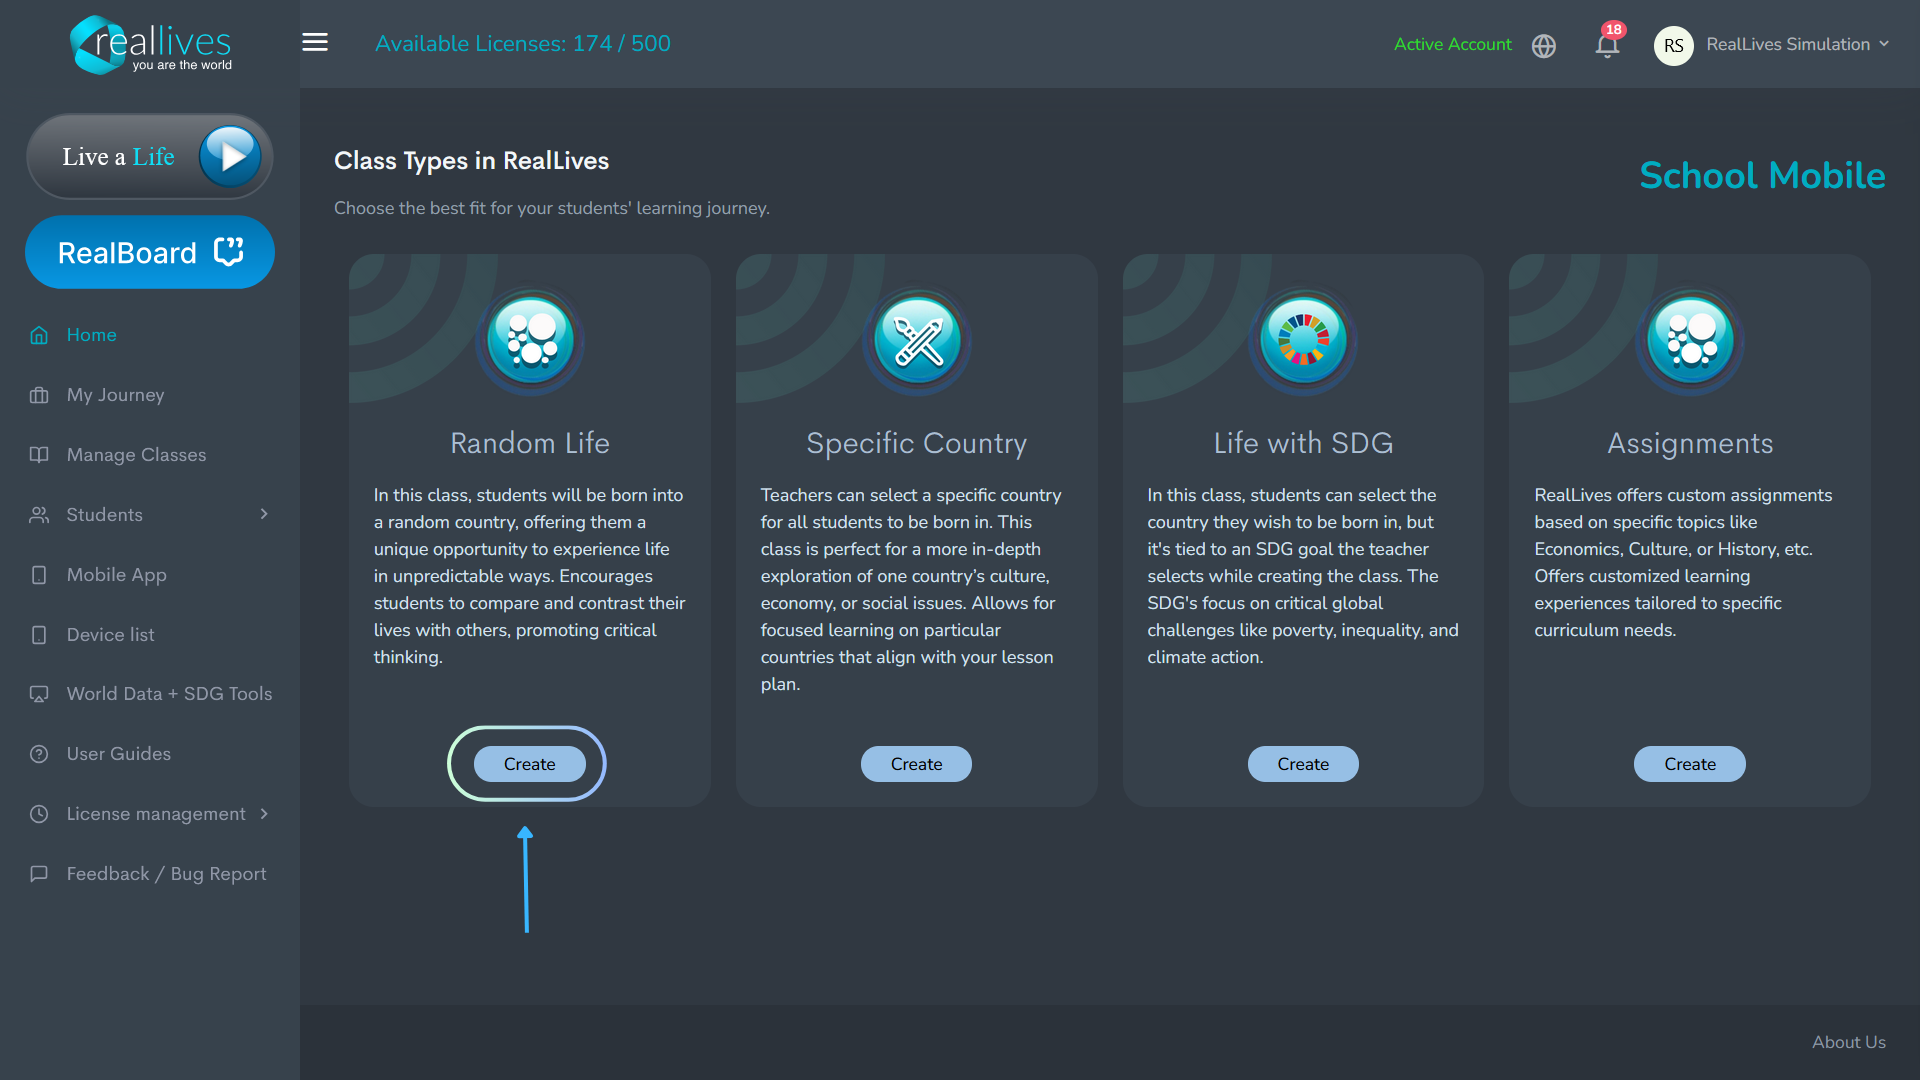Click the Device list icon

point(39,635)
